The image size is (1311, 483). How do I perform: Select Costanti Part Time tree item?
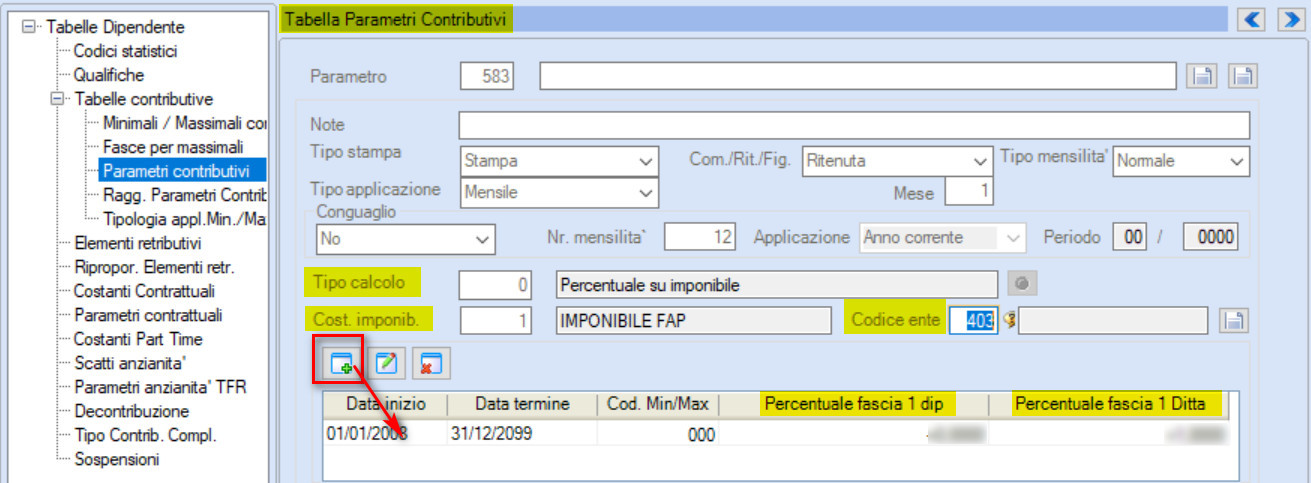click(138, 339)
